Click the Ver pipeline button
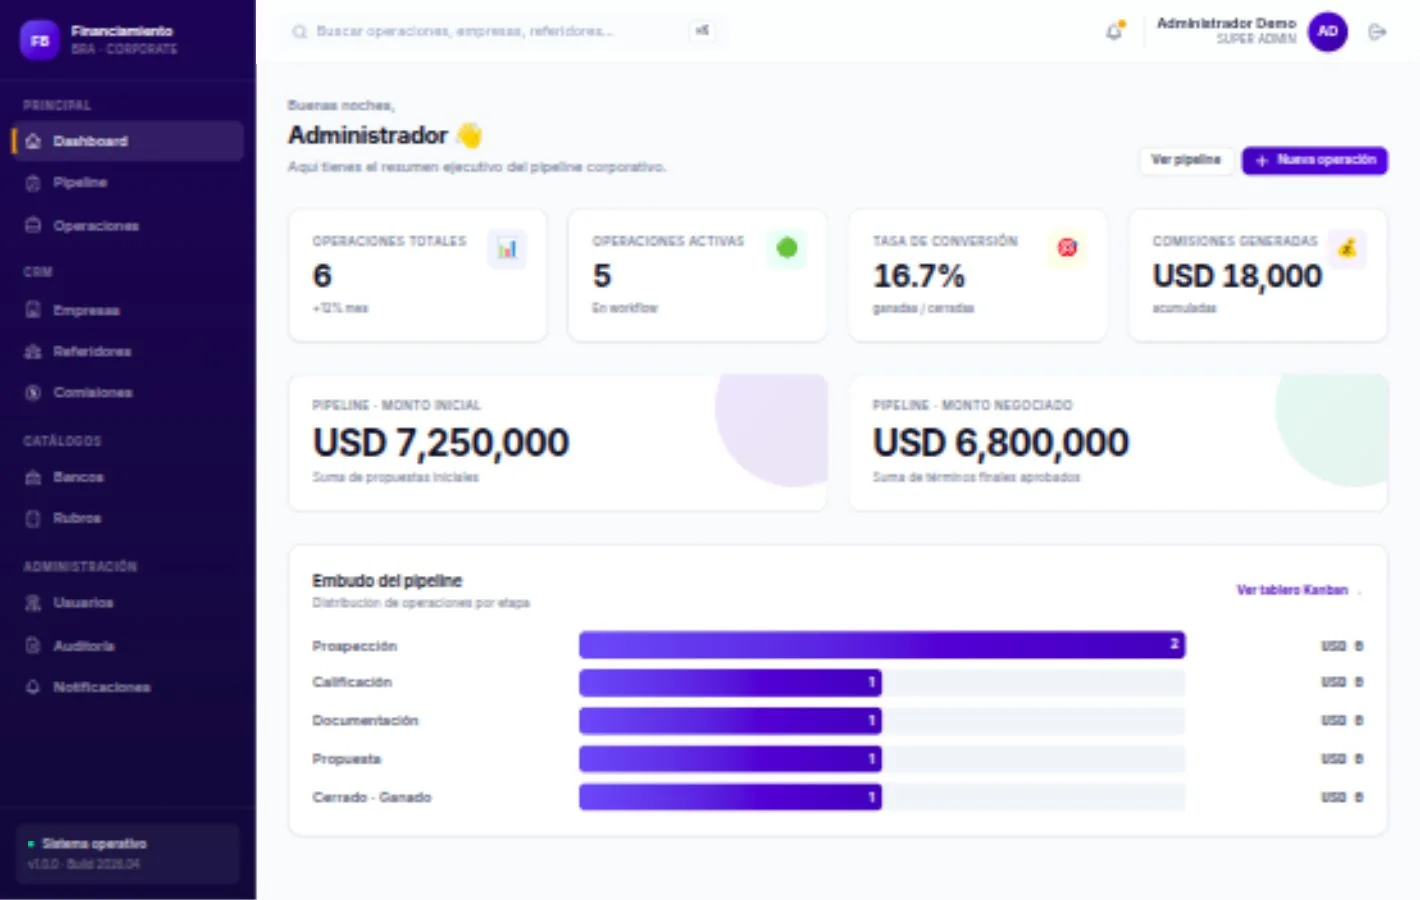Screen dimensions: 1420x900 (x=1185, y=160)
